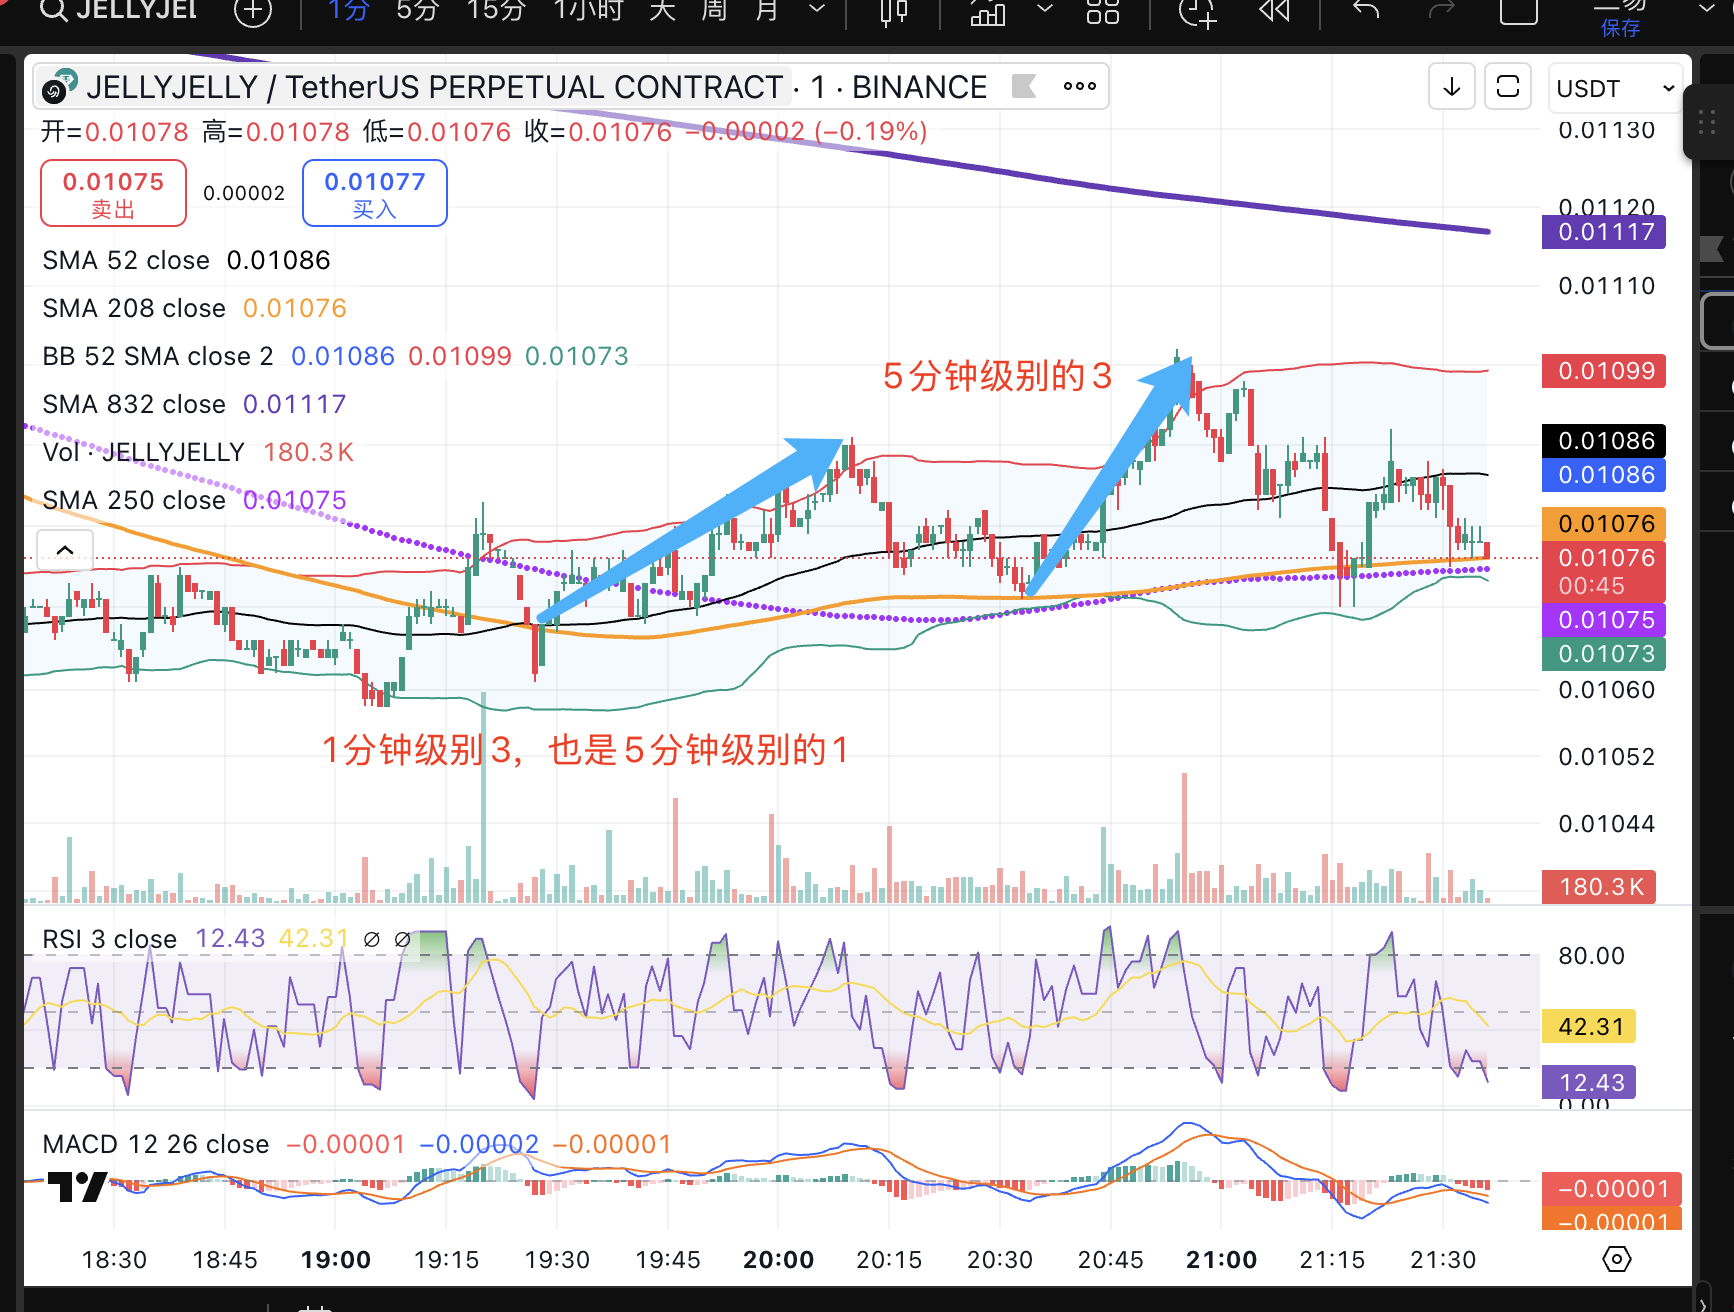Select the 周 (weekly) timeframe
The width and height of the screenshot is (1734, 1312).
[714, 11]
